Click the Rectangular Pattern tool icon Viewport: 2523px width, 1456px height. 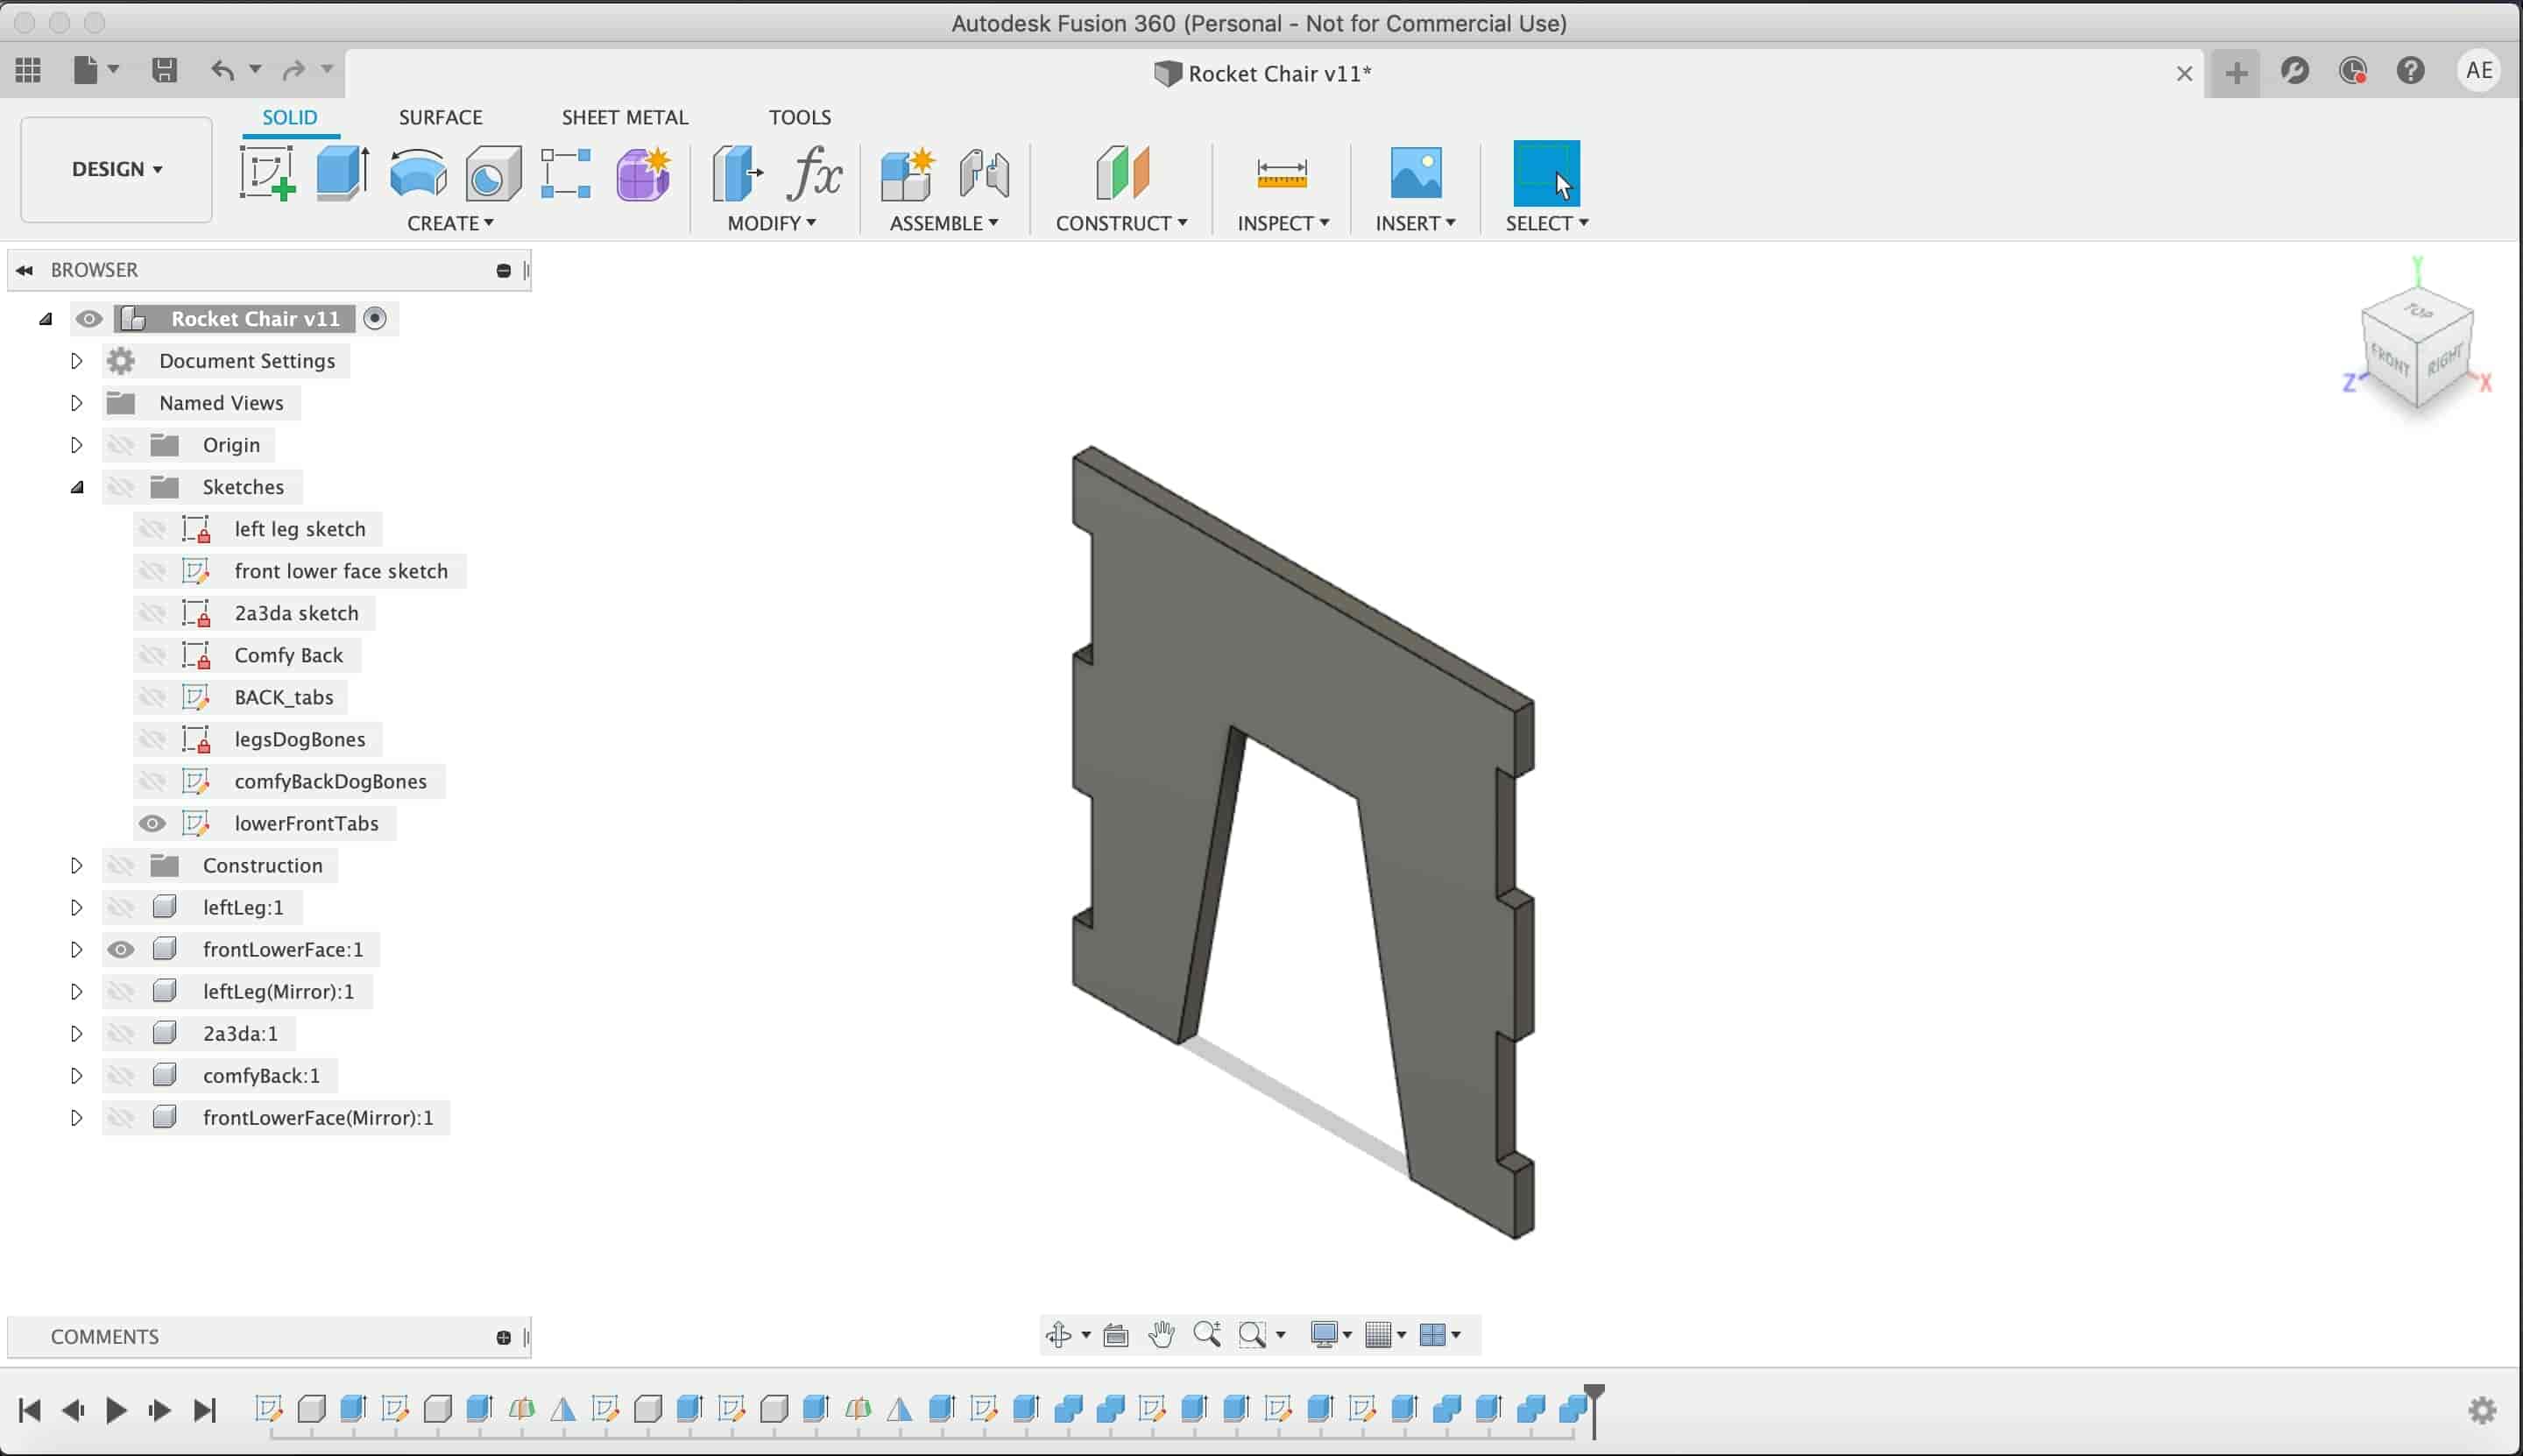click(x=566, y=173)
